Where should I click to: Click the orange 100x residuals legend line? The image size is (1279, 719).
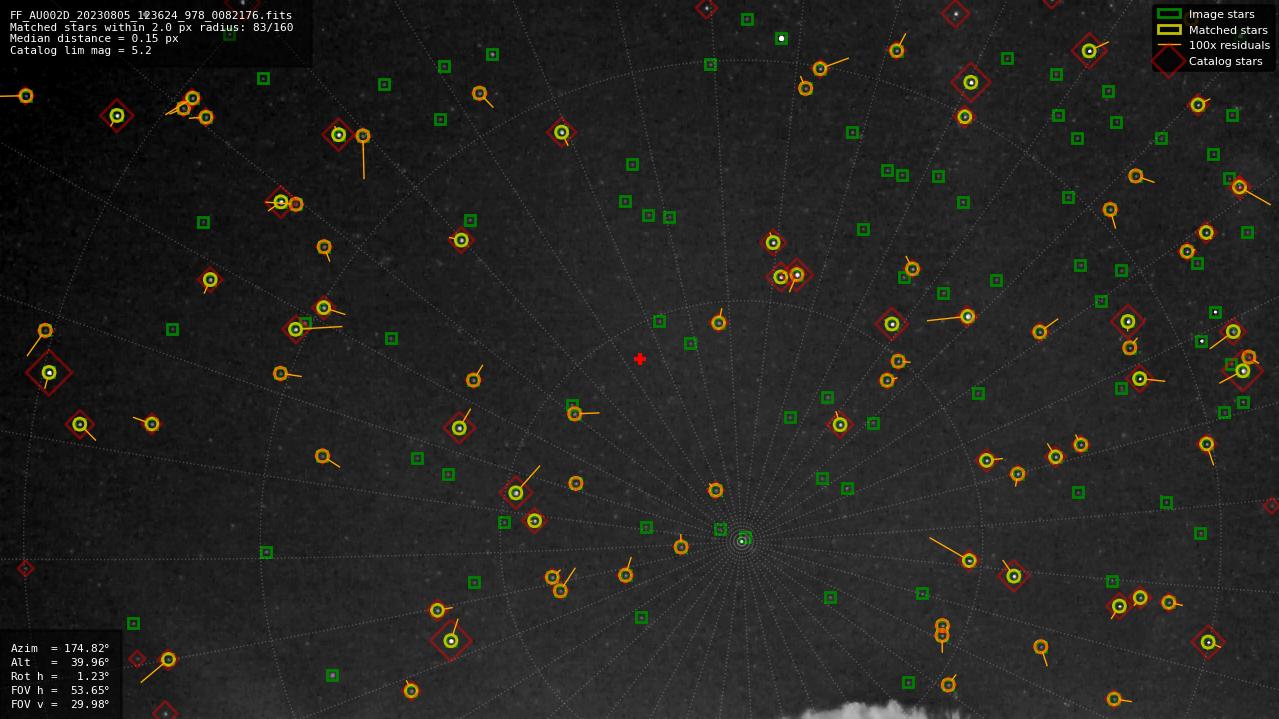coord(1169,45)
